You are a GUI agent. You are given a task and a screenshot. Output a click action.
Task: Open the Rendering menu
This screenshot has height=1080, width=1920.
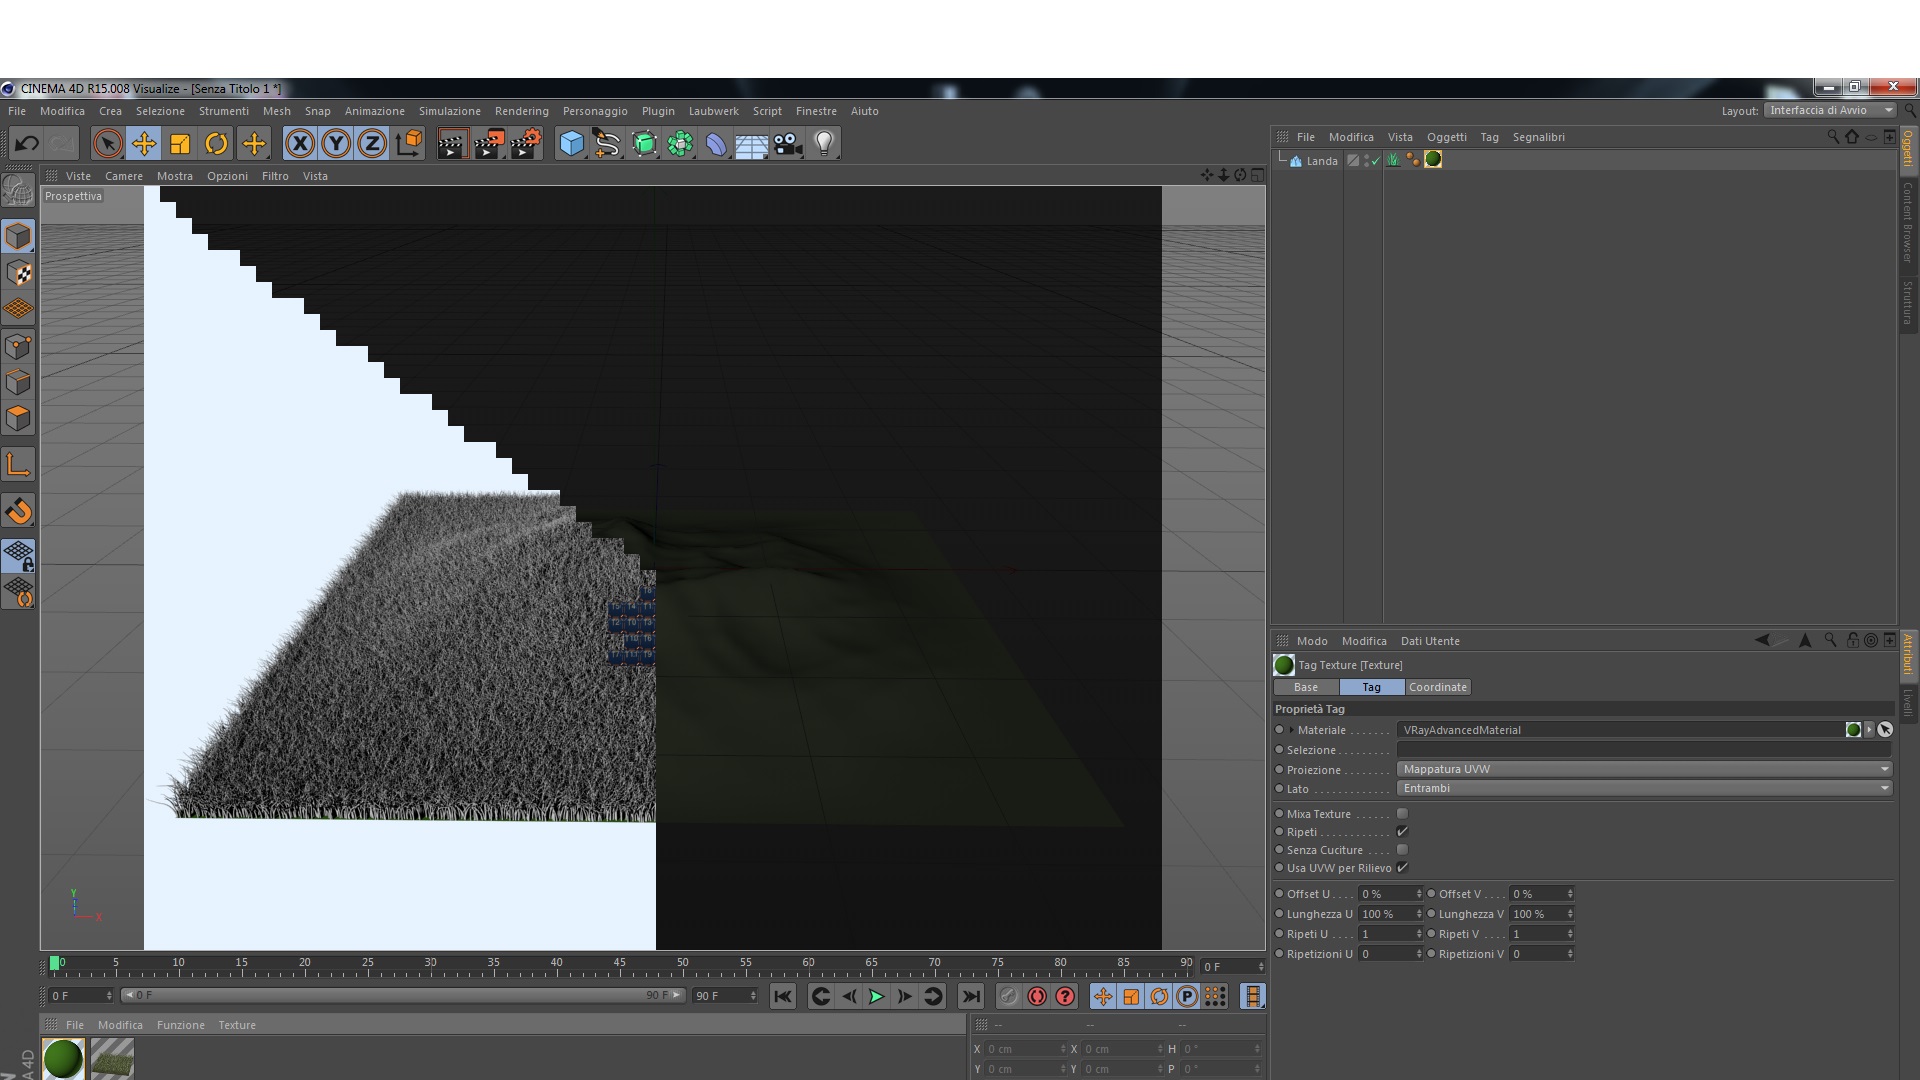point(521,111)
